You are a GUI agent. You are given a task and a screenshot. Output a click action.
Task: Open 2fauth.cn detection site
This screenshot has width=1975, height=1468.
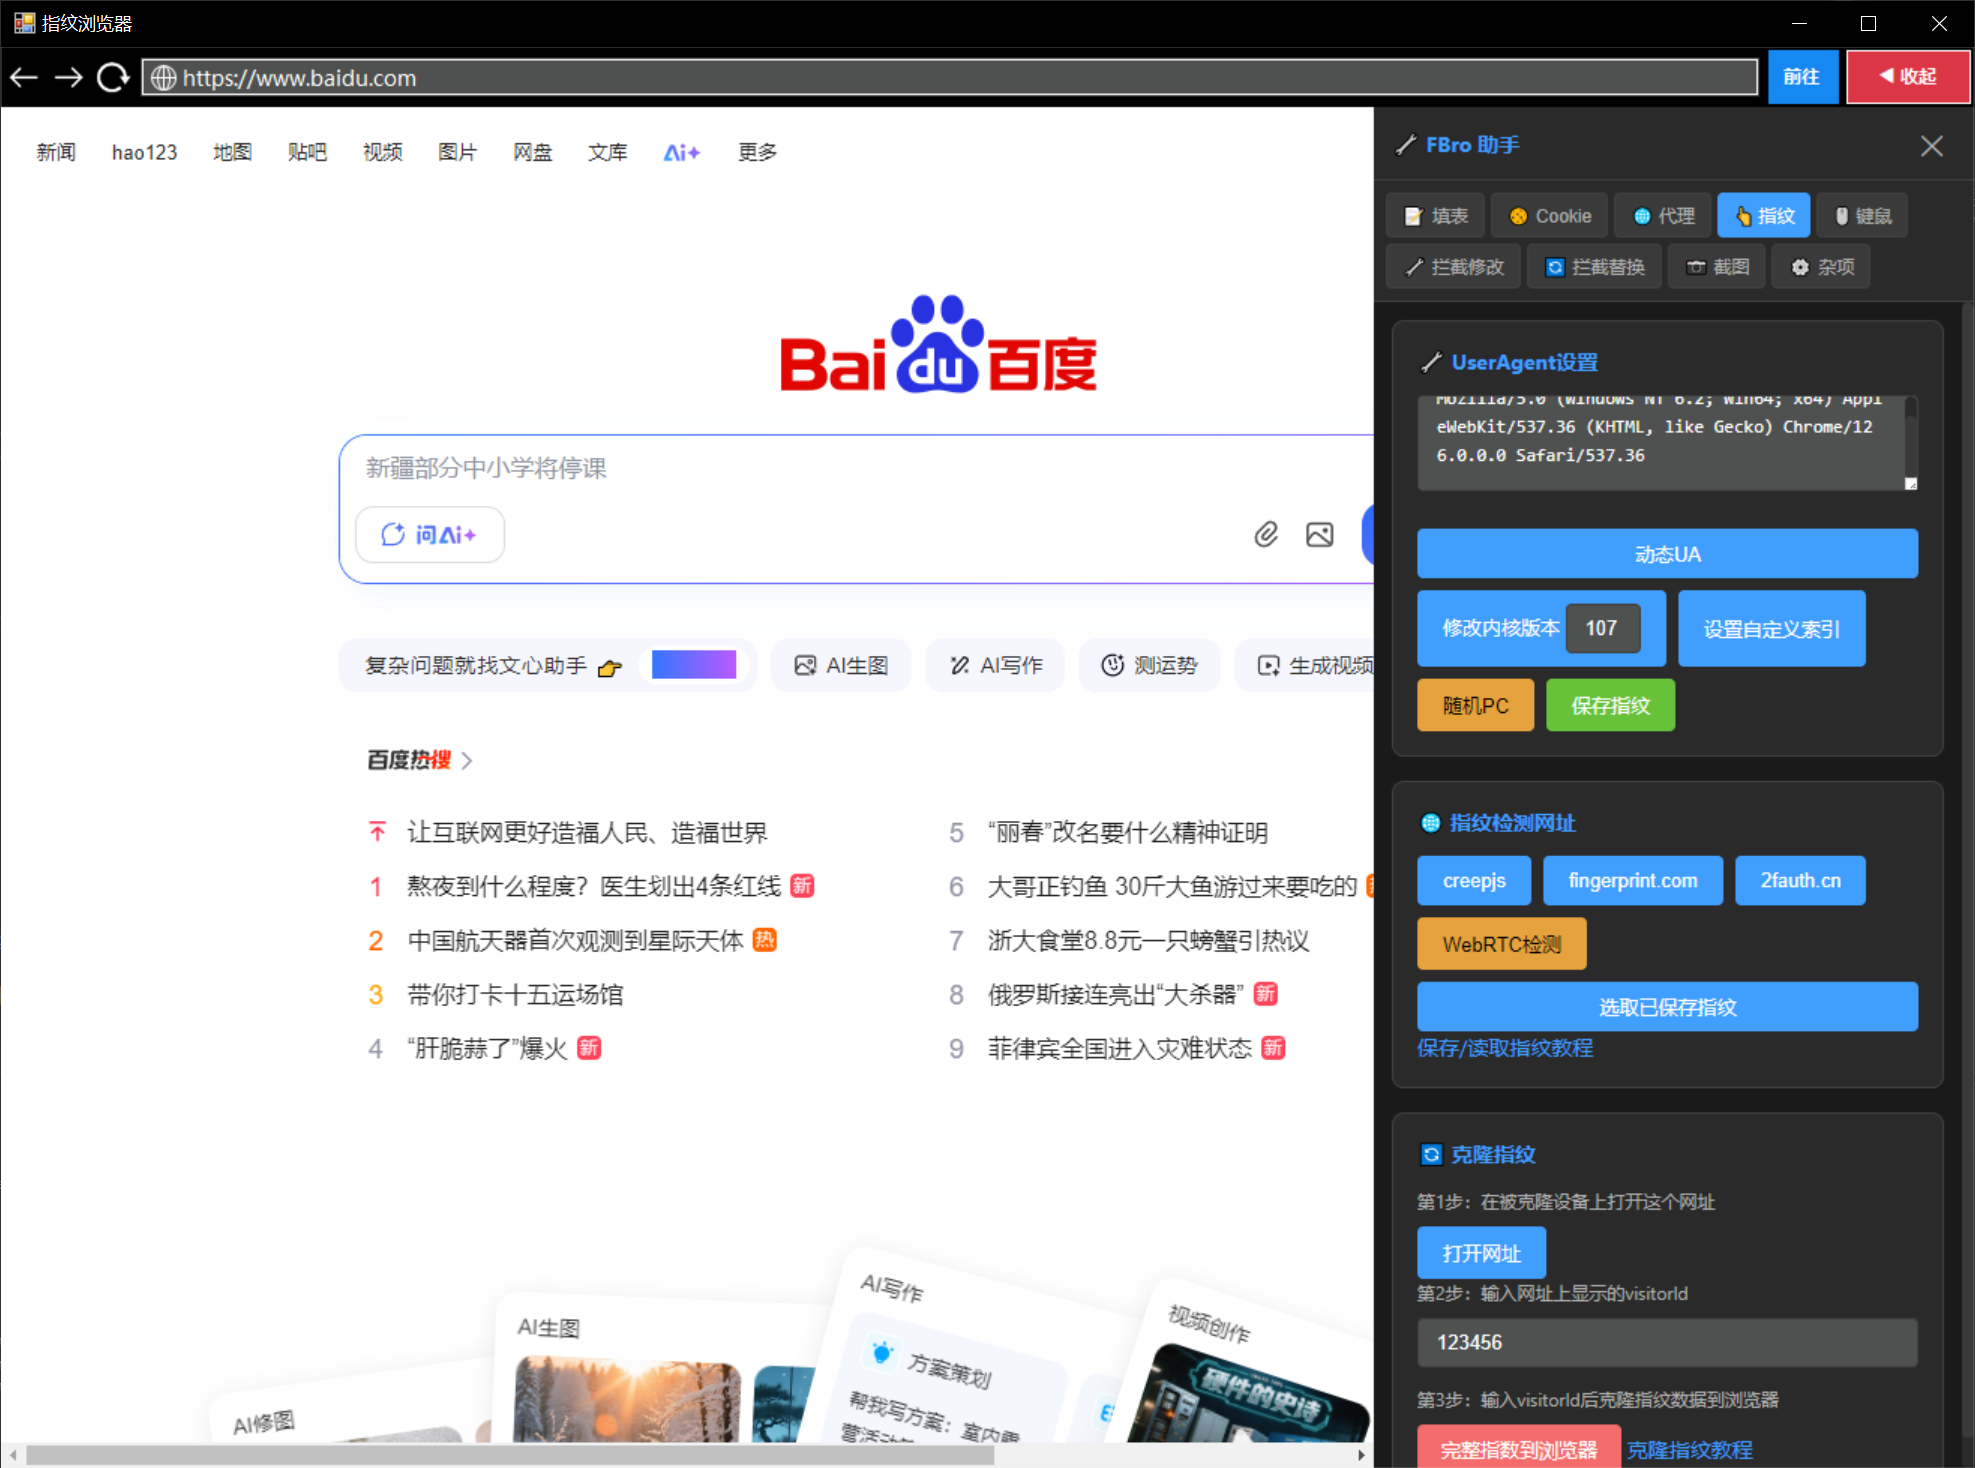pos(1800,881)
